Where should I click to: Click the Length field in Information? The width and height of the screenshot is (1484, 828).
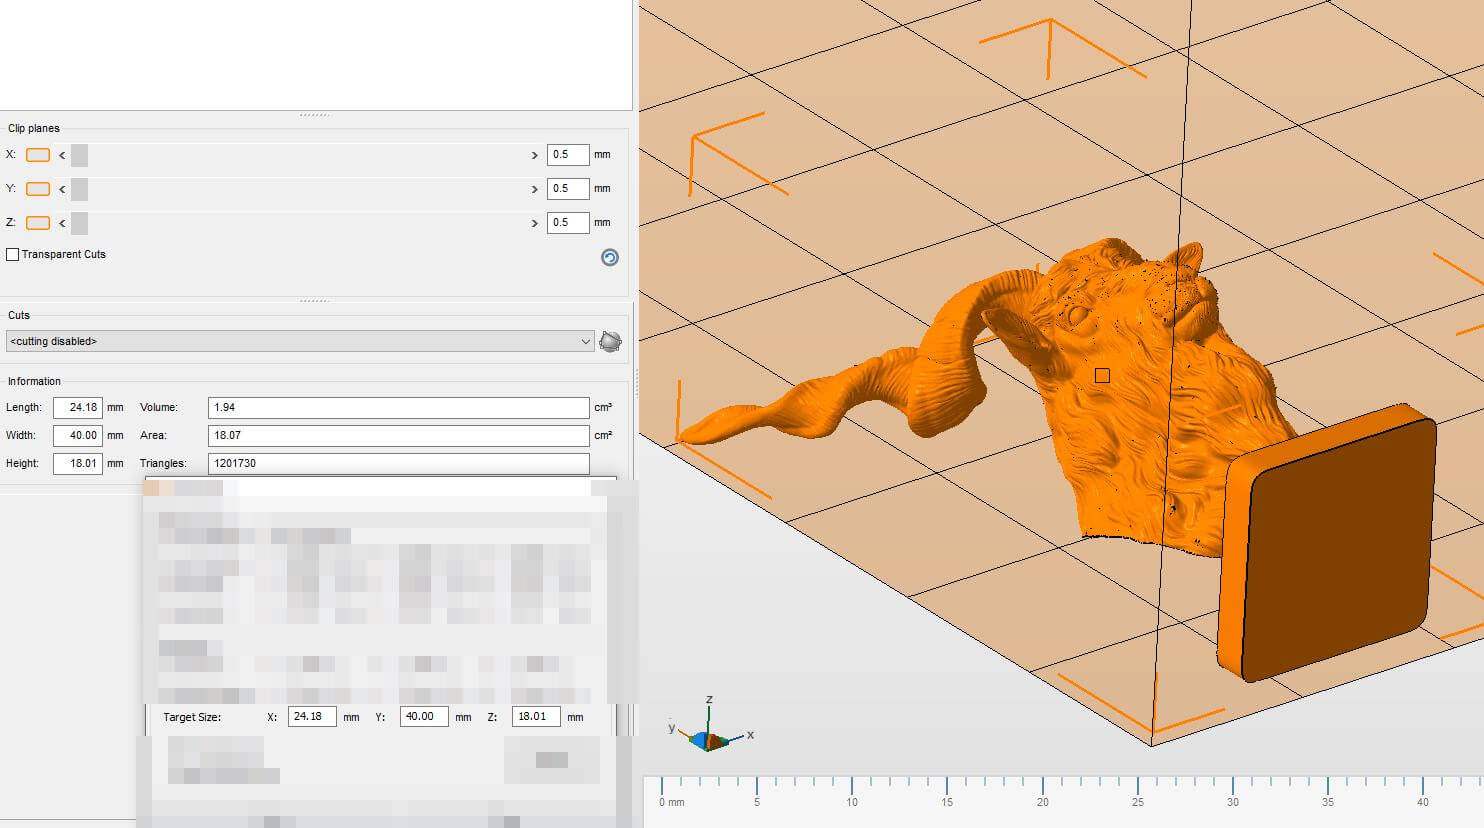click(x=78, y=408)
